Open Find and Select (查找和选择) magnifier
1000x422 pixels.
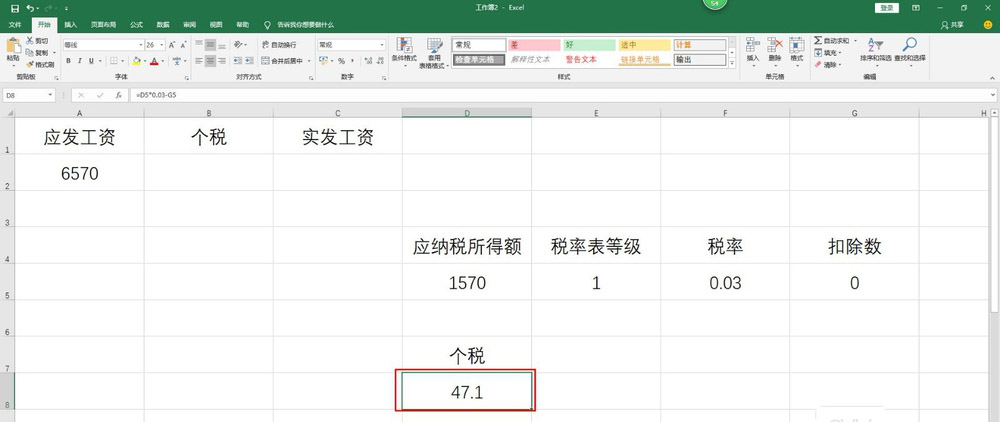(x=910, y=50)
